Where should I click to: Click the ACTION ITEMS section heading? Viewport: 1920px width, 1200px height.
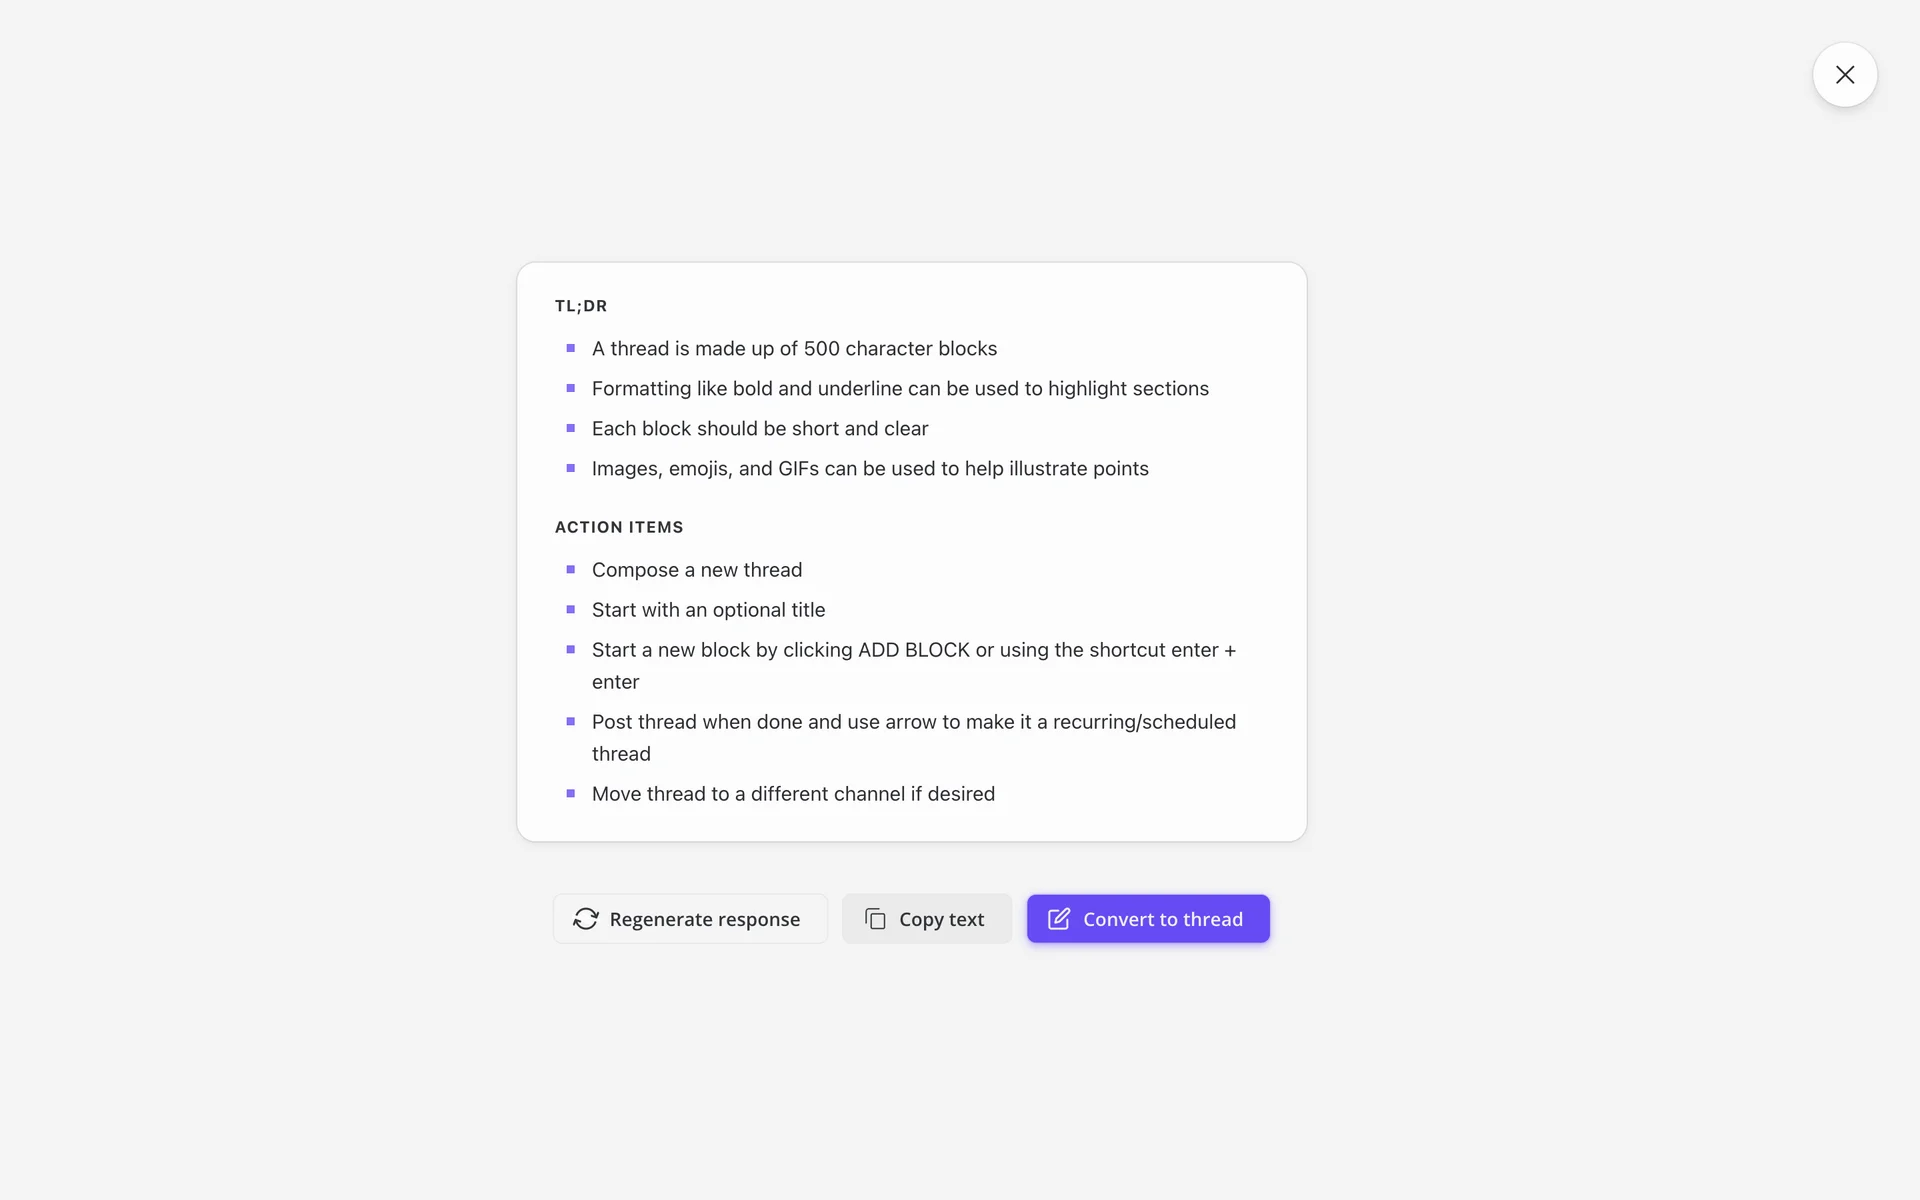[x=619, y=527]
